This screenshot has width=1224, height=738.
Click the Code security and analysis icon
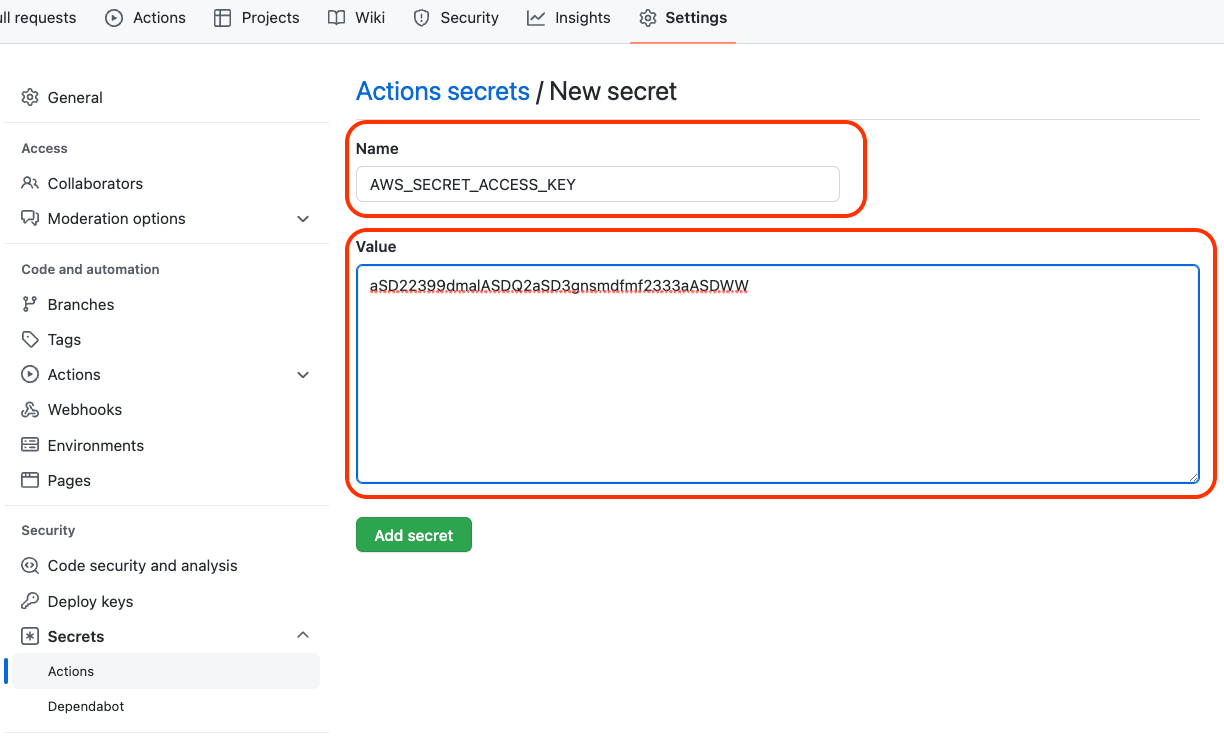[30, 566]
